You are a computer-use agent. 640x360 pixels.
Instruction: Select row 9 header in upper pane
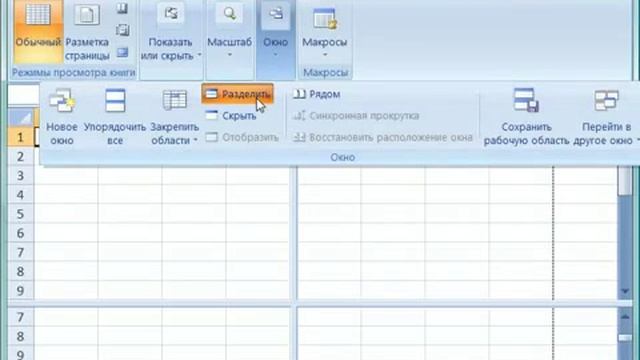click(x=20, y=291)
